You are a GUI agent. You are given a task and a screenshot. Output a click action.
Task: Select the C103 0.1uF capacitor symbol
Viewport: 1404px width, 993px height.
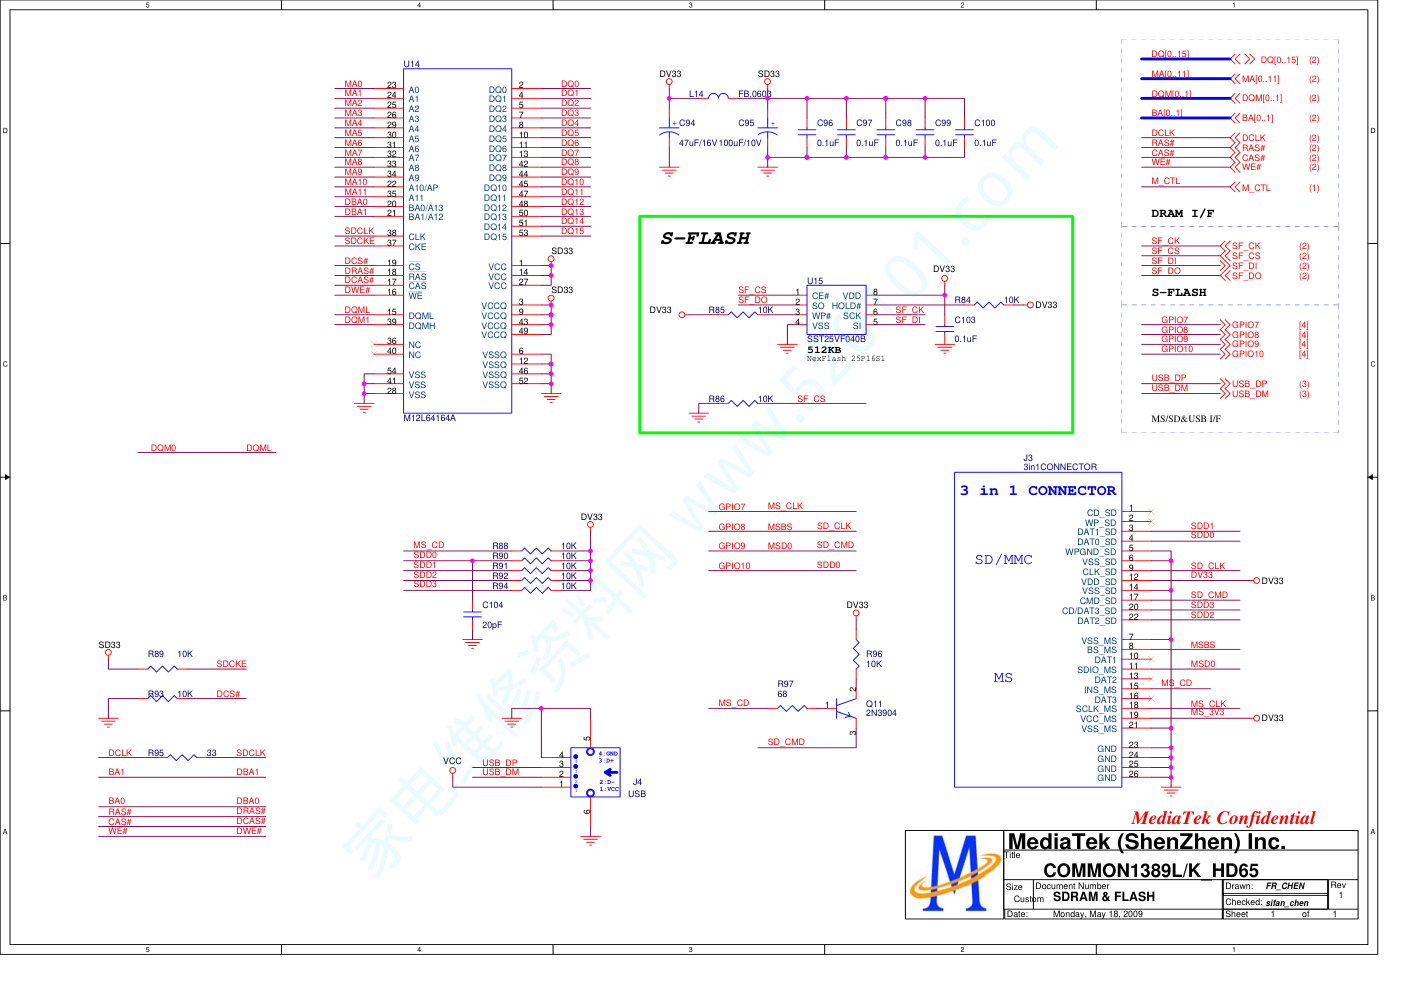944,331
